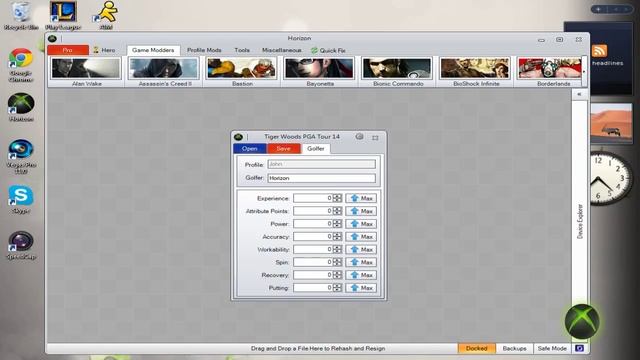Open the Alan Wake game modder thumbnail
The height and width of the screenshot is (360, 640).
point(86,72)
